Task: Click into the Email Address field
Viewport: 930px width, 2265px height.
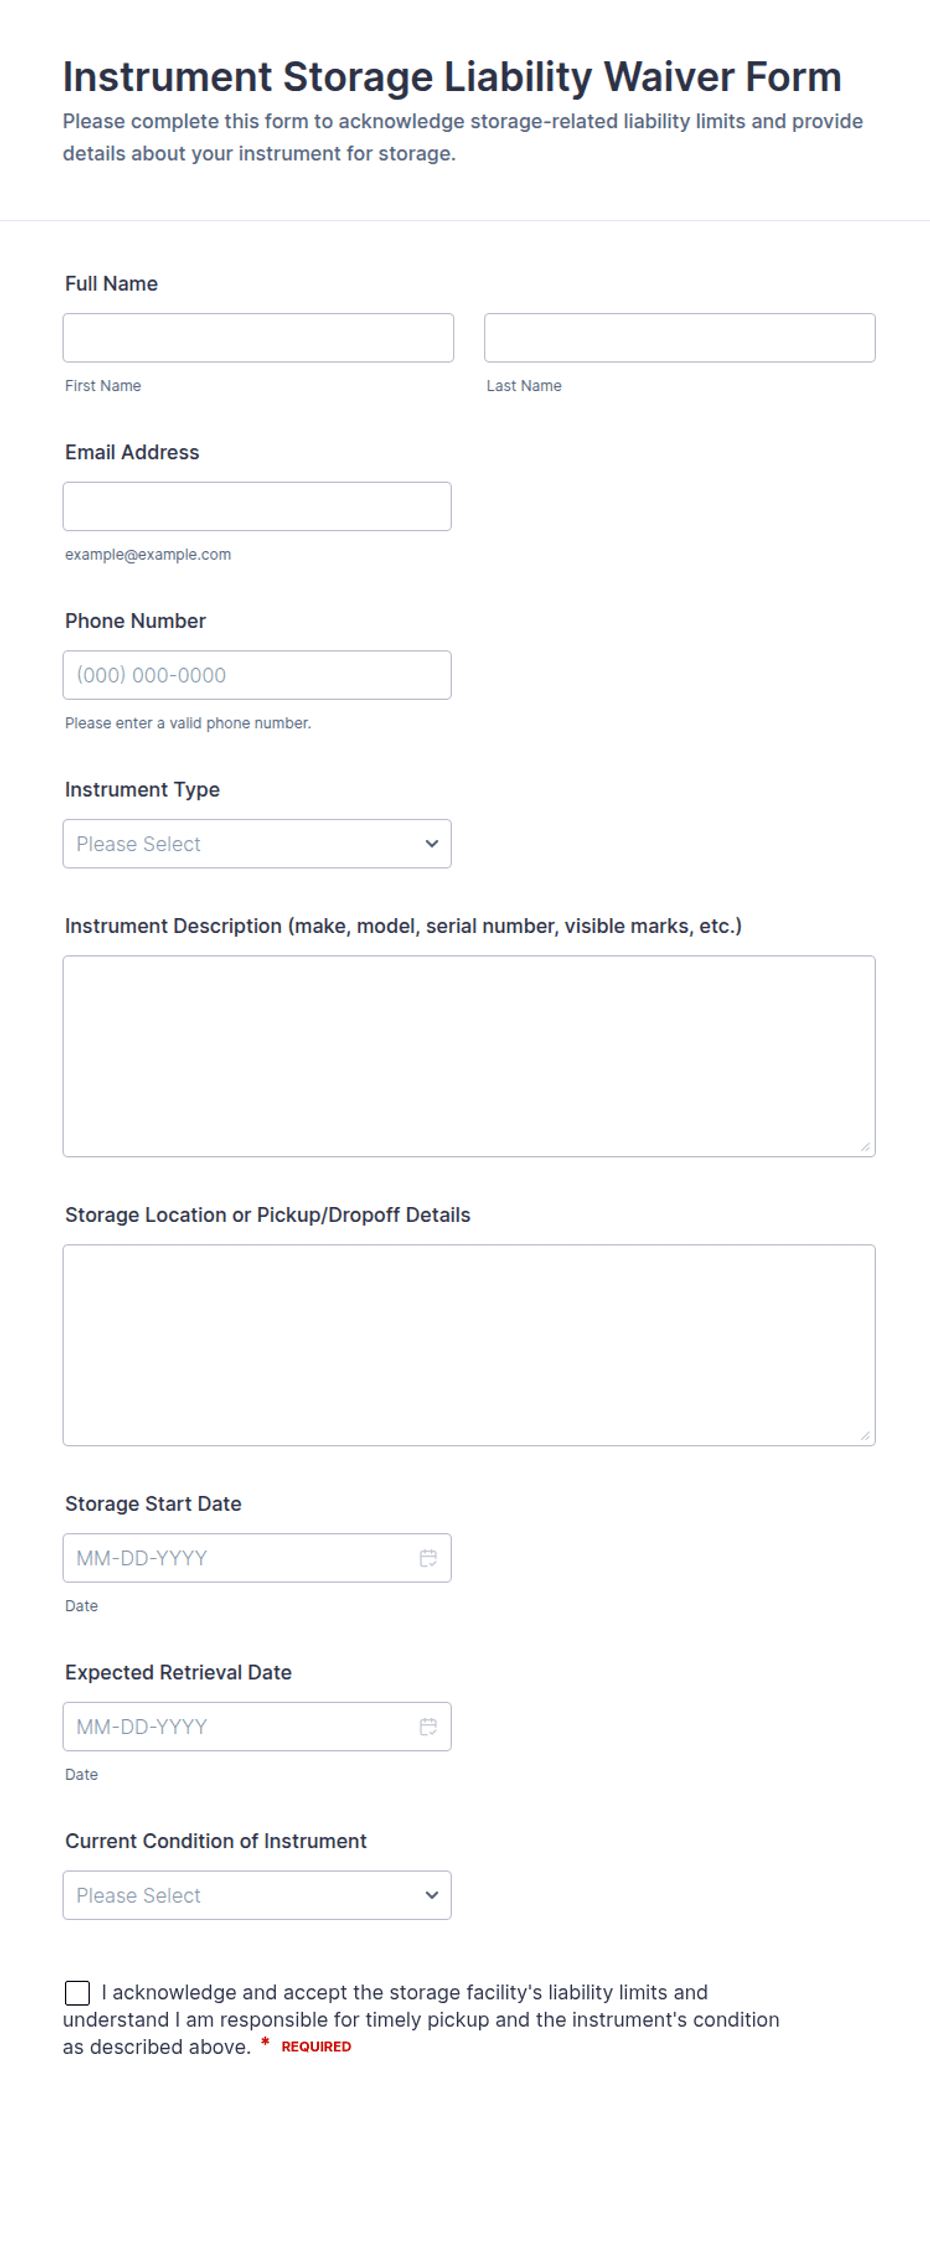Action: [x=257, y=507]
